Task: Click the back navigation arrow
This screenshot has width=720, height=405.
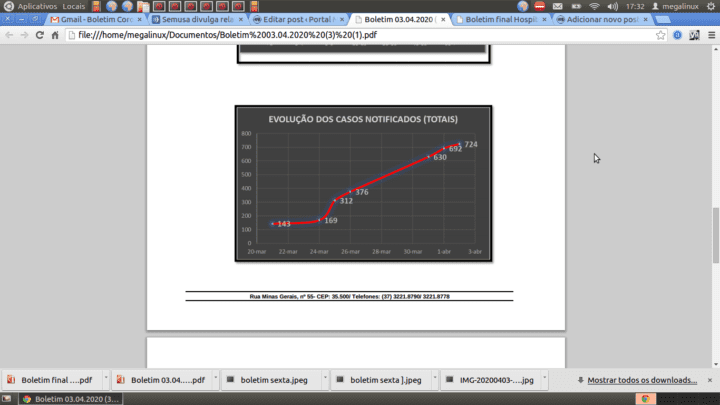Action: pos(9,35)
